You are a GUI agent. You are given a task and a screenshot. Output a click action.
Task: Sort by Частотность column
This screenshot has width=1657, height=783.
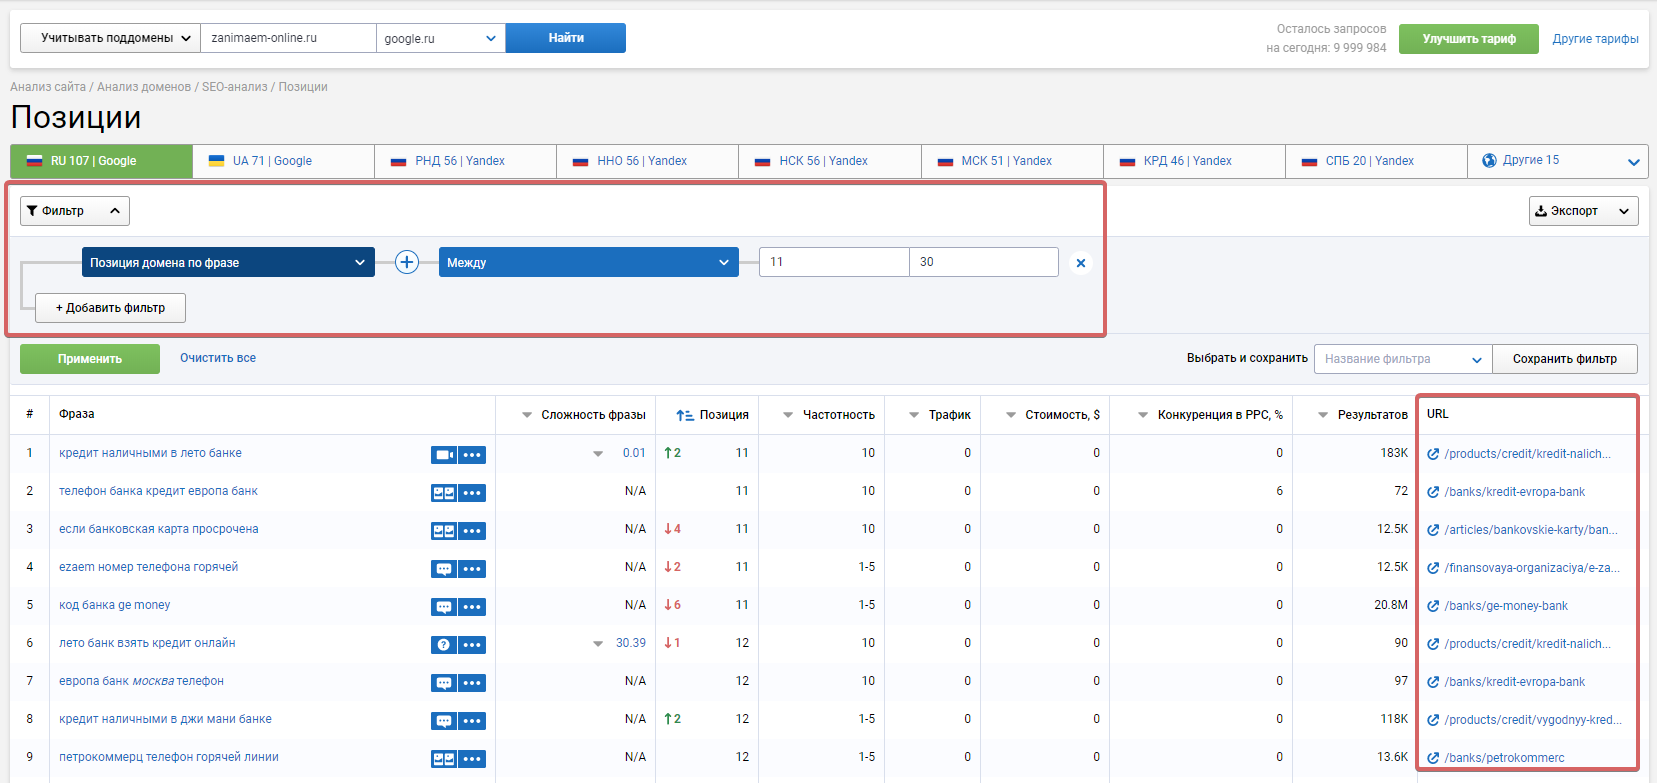[x=829, y=415]
